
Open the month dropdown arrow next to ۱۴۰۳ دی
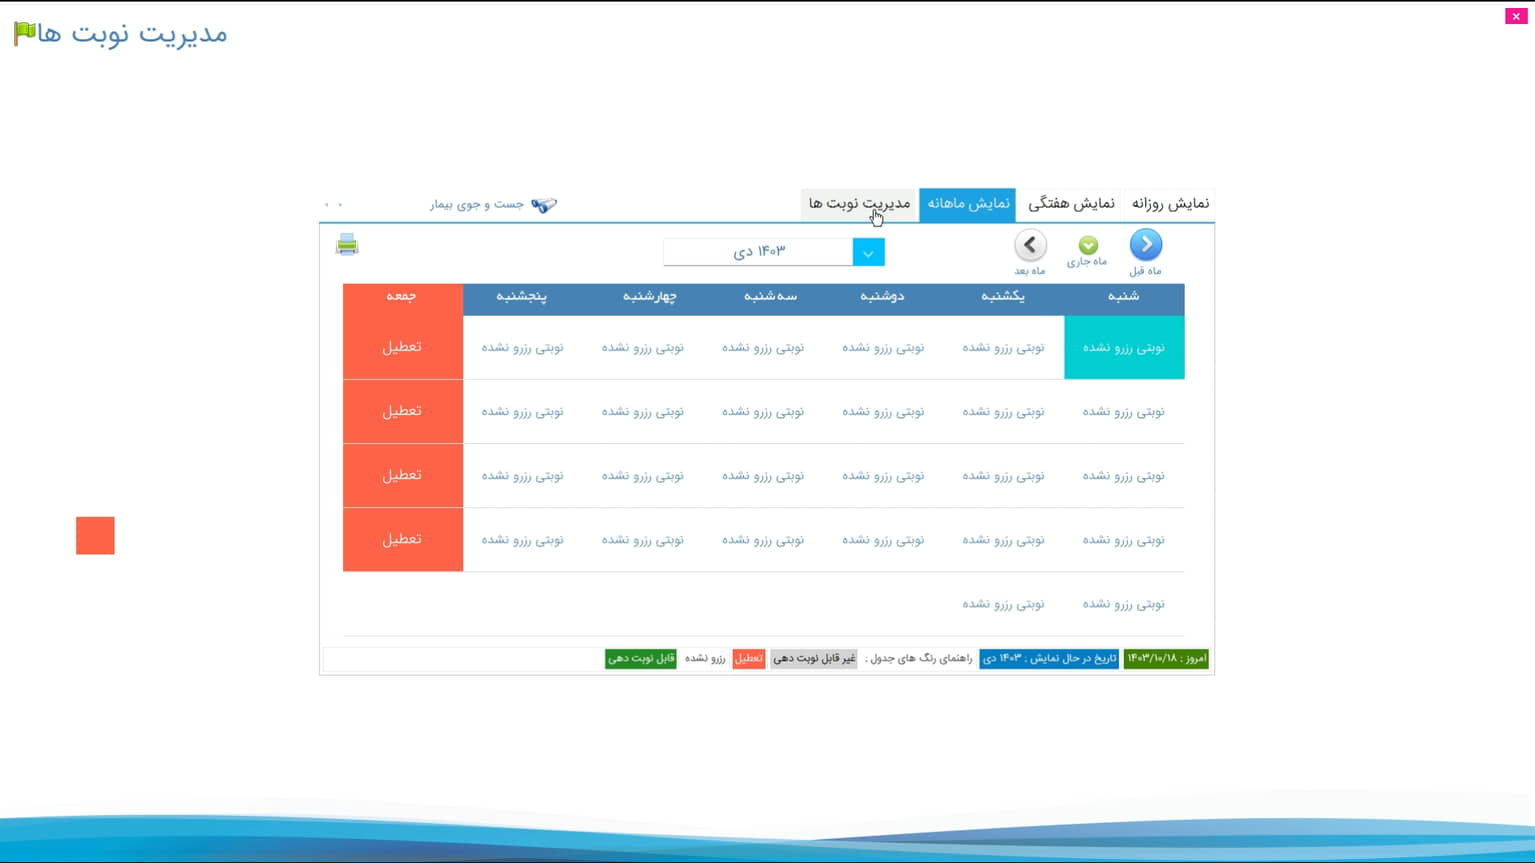868,253
